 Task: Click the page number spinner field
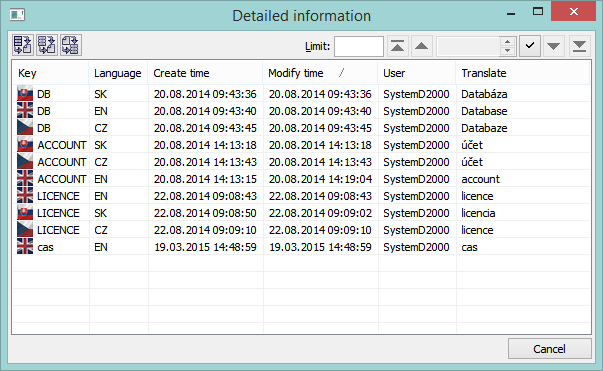click(x=468, y=47)
